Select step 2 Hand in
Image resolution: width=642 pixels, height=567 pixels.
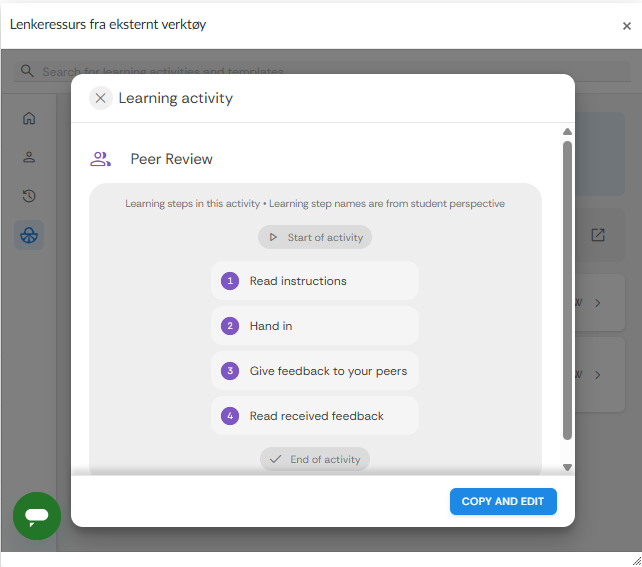314,326
